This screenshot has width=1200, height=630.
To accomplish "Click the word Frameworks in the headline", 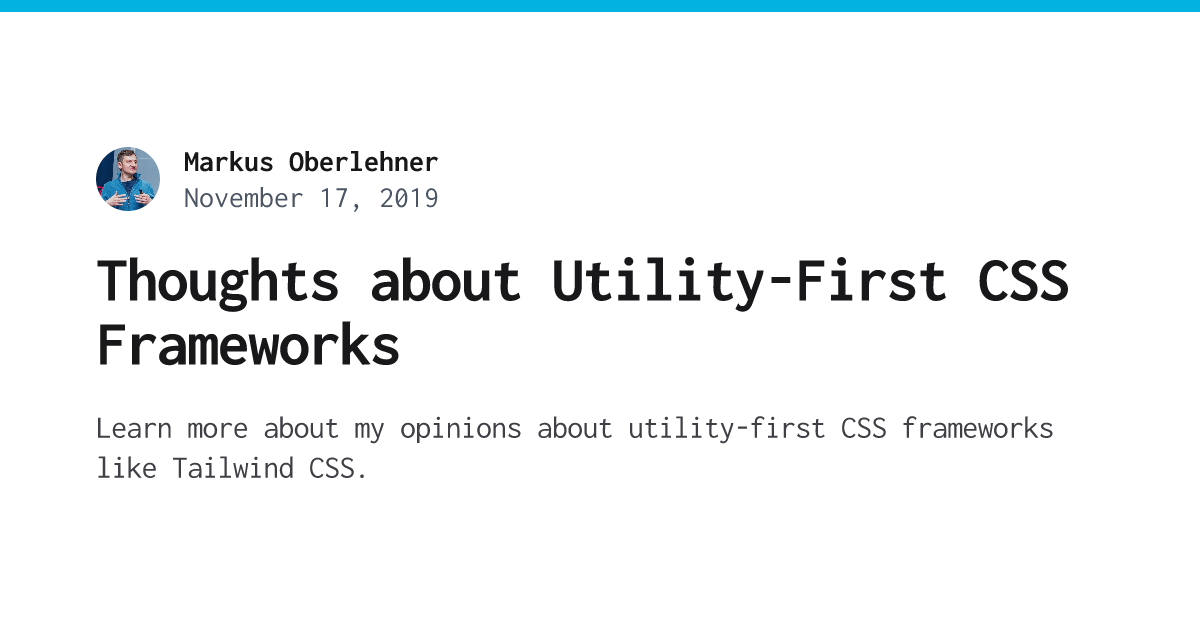I will tap(248, 345).
